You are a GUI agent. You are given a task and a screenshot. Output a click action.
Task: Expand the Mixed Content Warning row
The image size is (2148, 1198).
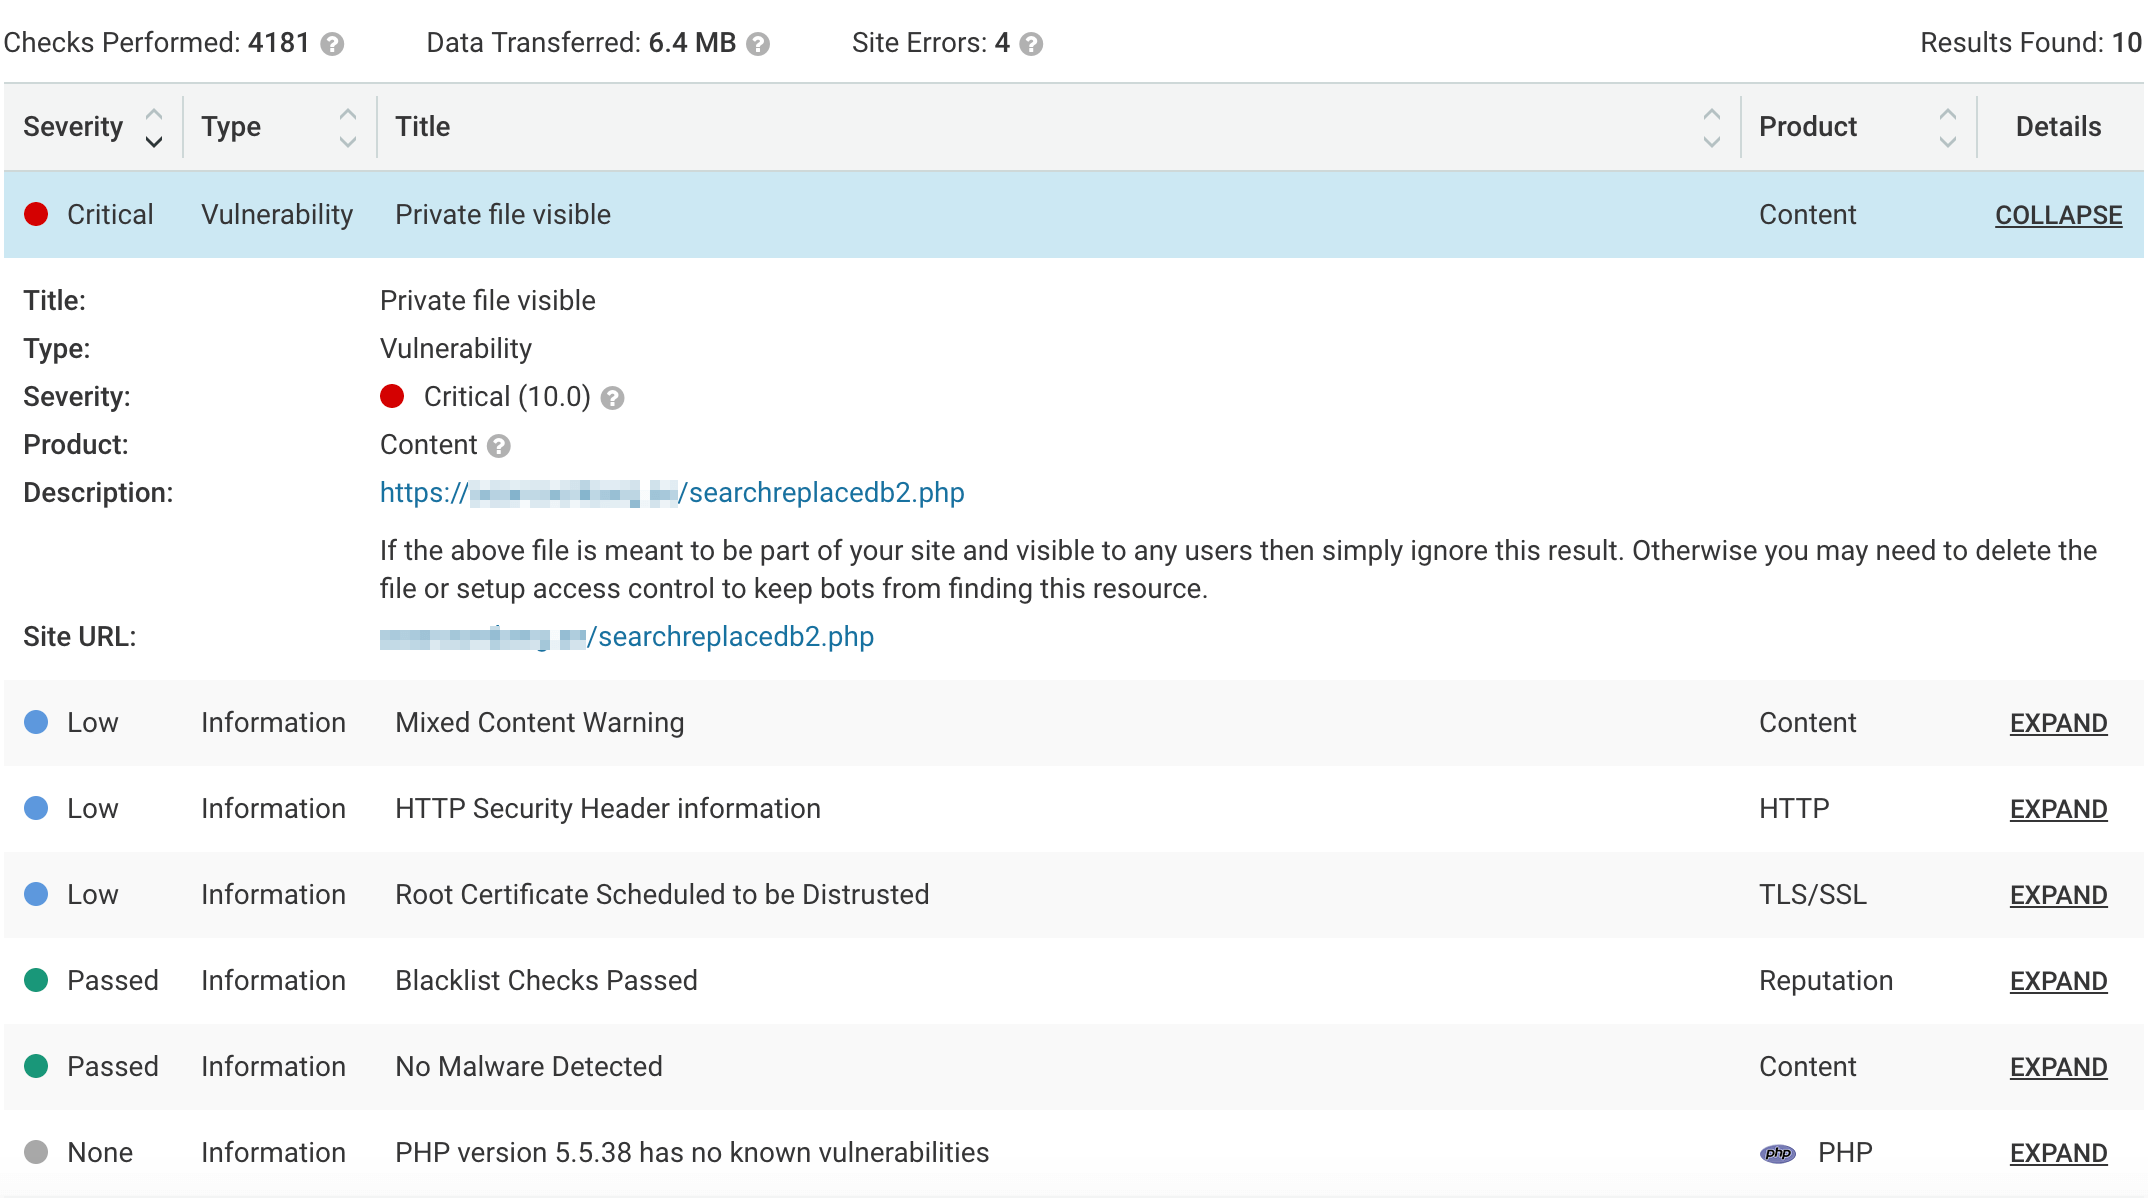point(2058,723)
